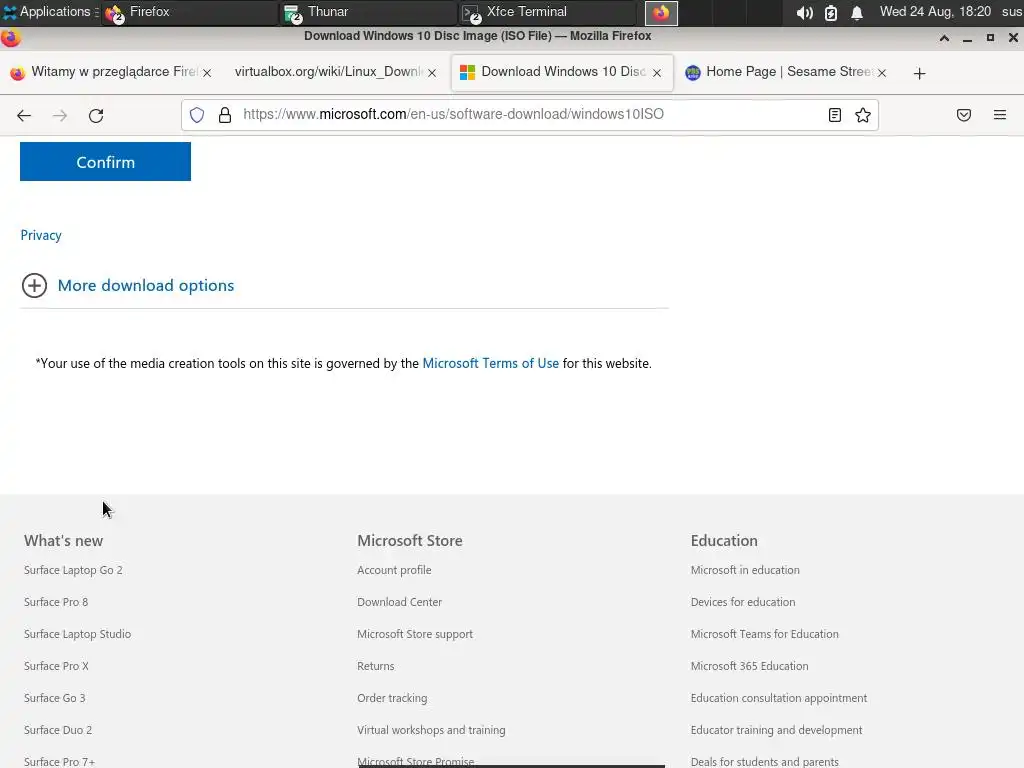Open Returns link
The height and width of the screenshot is (768, 1024).
pos(376,666)
